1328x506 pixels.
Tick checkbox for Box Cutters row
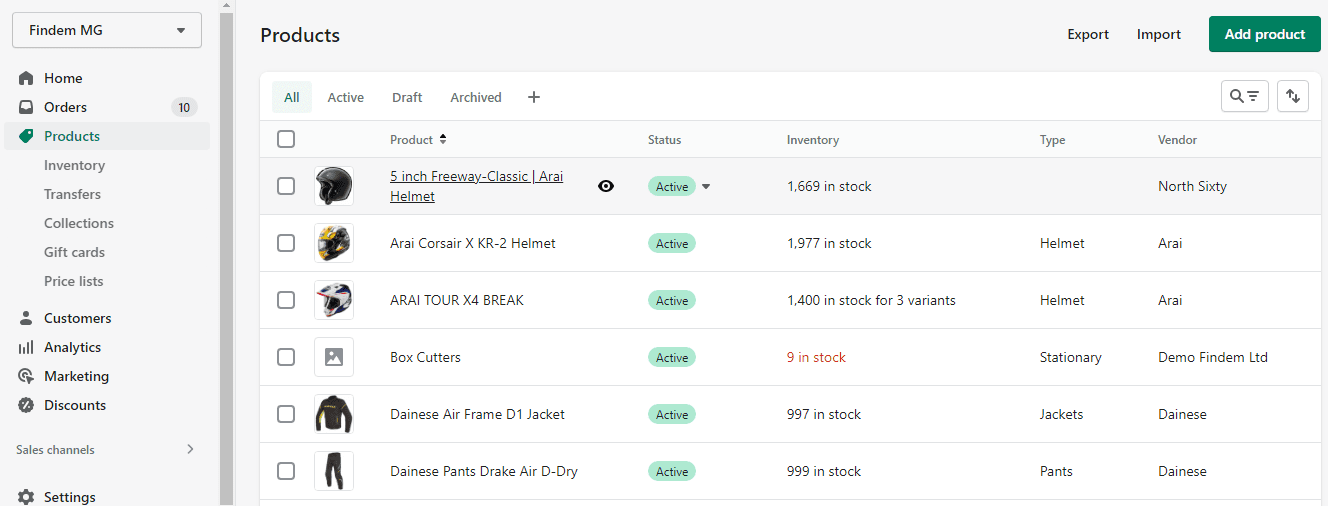(x=286, y=357)
